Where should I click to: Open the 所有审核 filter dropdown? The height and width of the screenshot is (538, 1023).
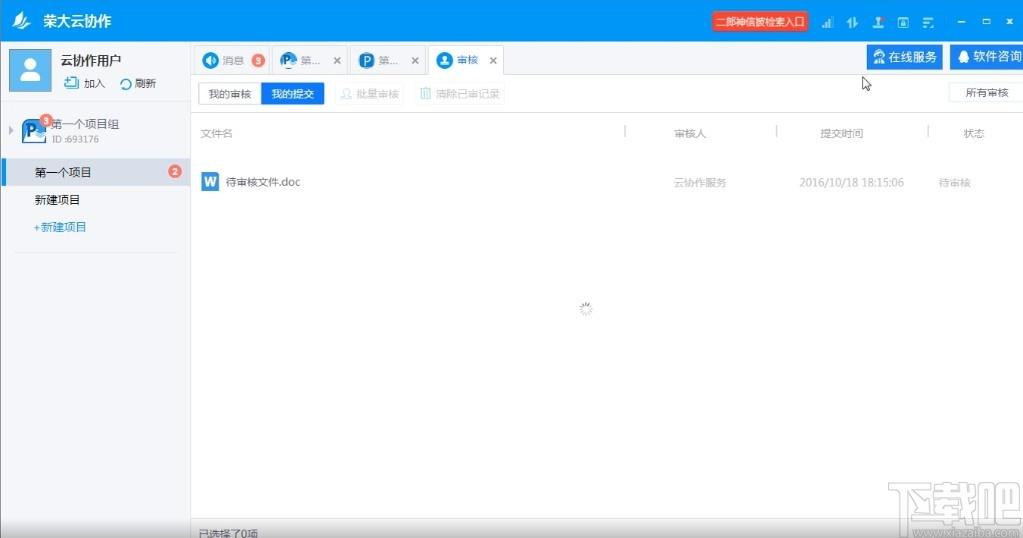986,93
